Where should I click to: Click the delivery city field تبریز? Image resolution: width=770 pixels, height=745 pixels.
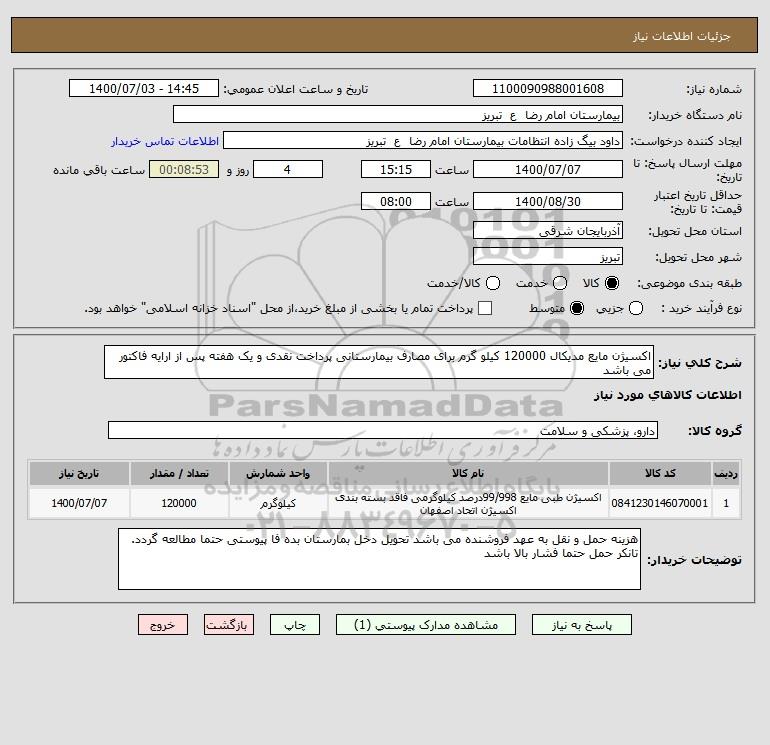coord(548,256)
